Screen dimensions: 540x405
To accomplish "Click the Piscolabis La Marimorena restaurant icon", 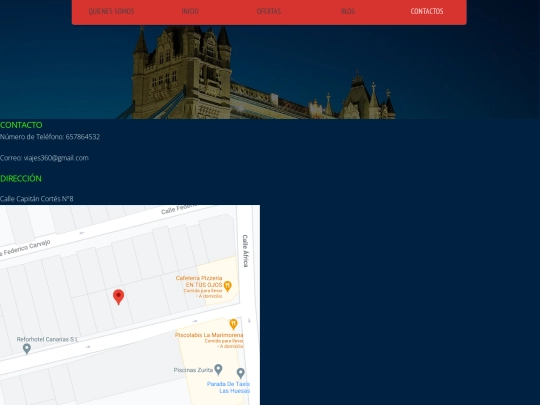I will tap(233, 324).
